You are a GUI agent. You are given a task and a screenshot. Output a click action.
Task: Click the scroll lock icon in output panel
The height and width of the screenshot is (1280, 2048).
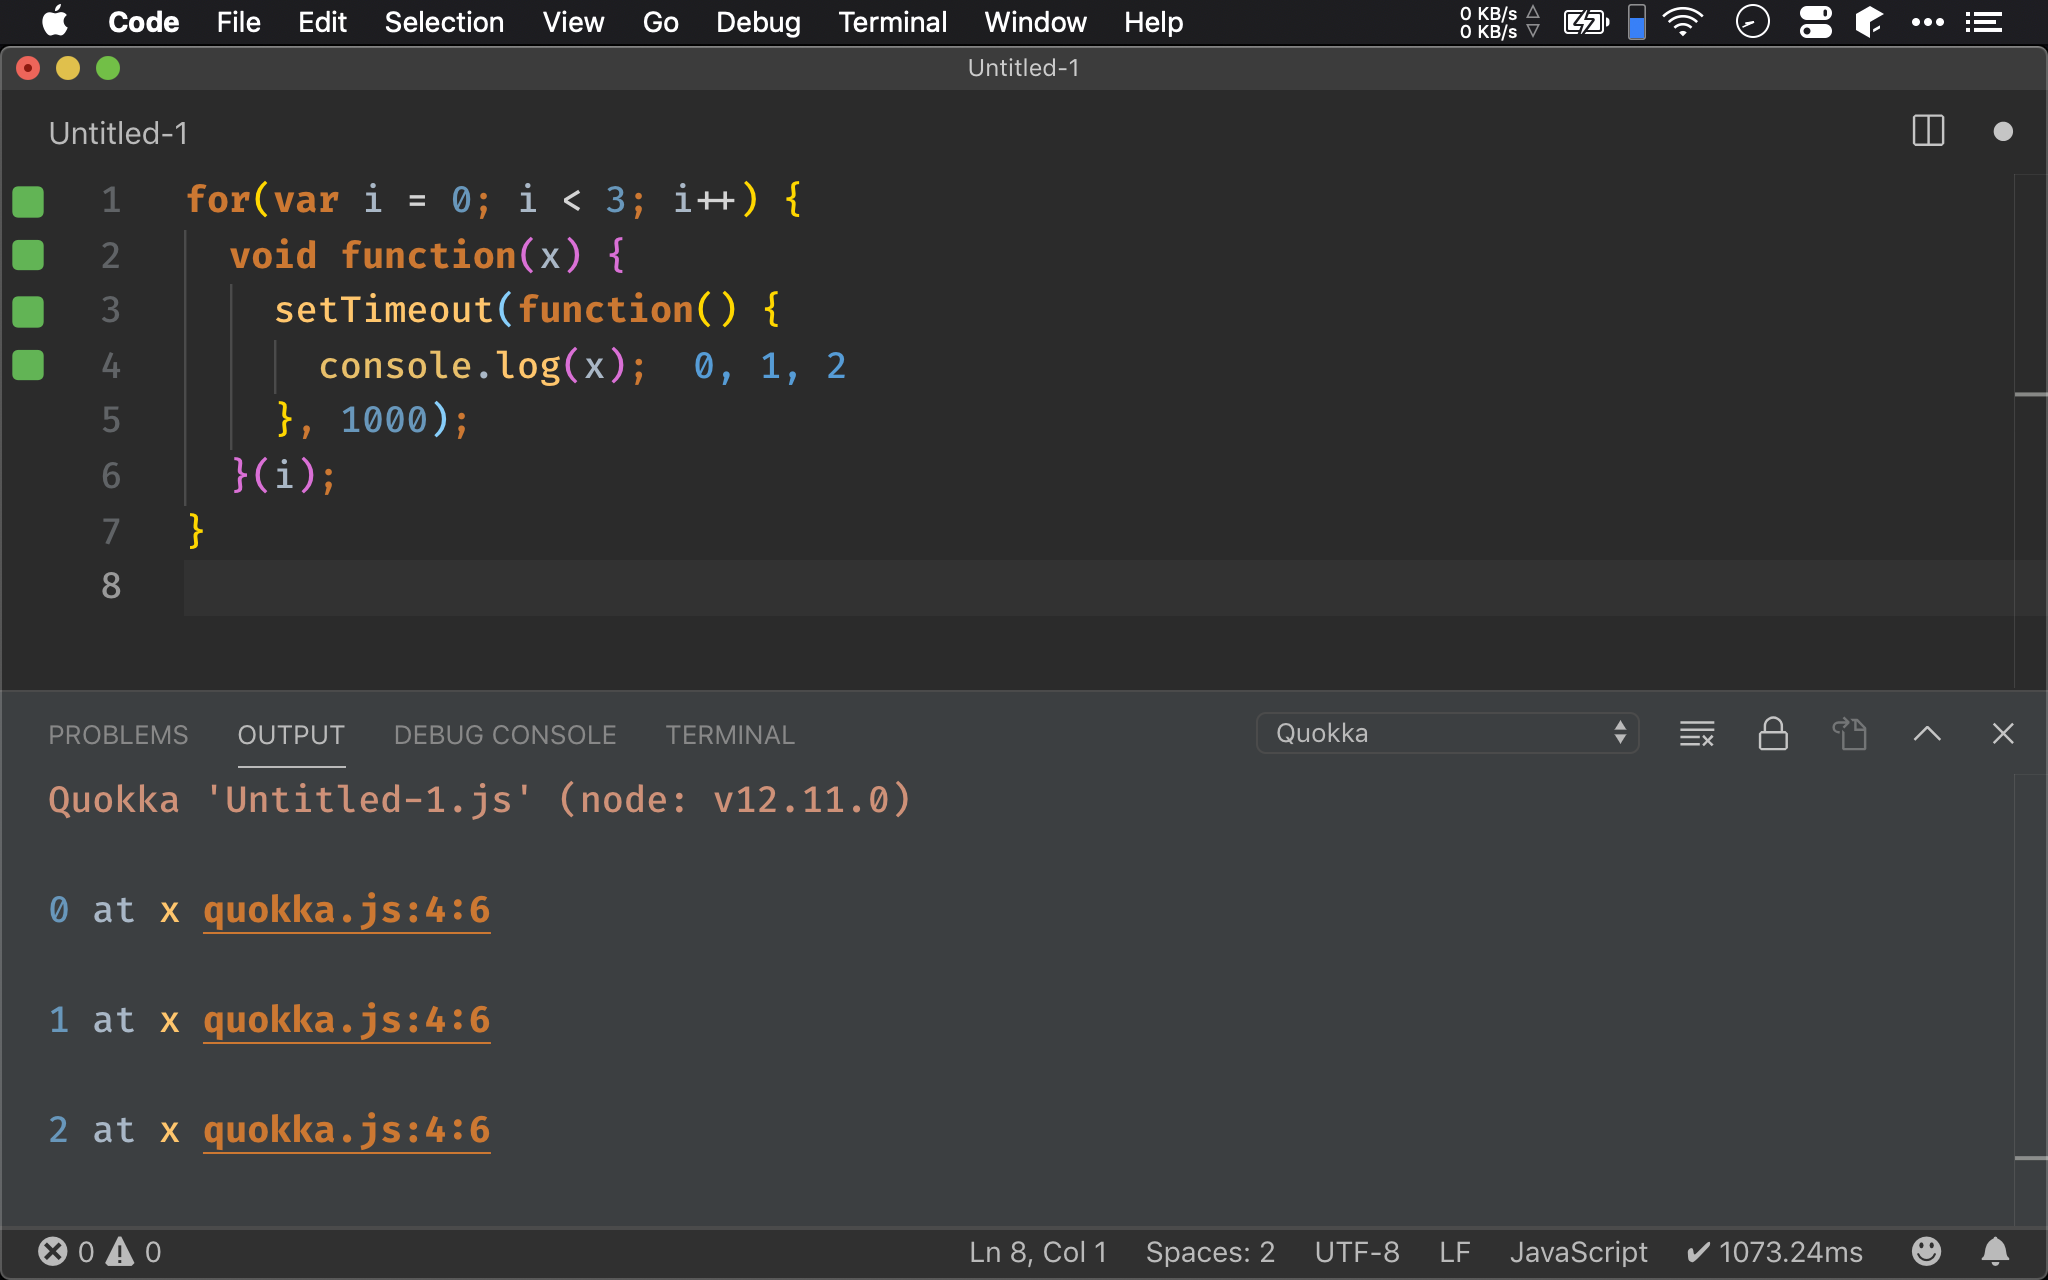coord(1774,734)
